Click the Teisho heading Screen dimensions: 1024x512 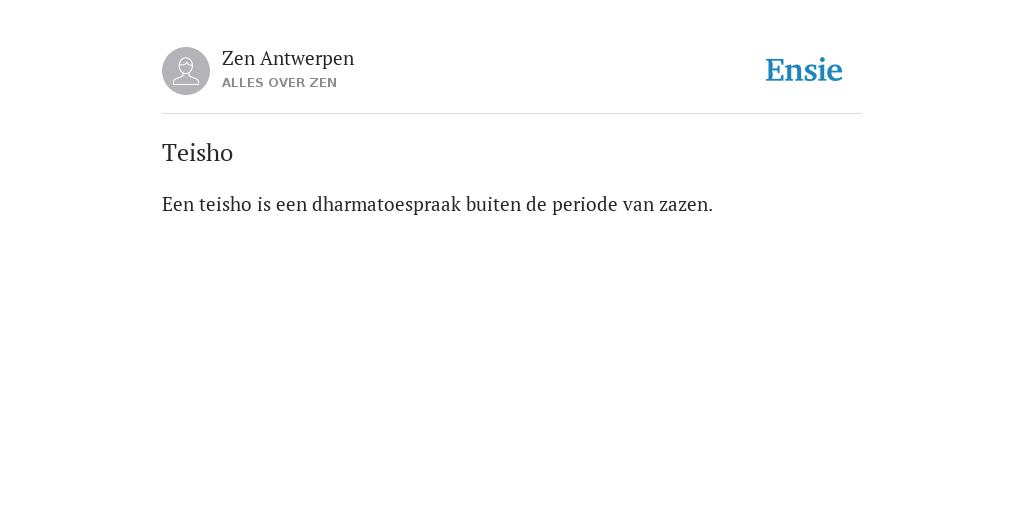(x=197, y=153)
